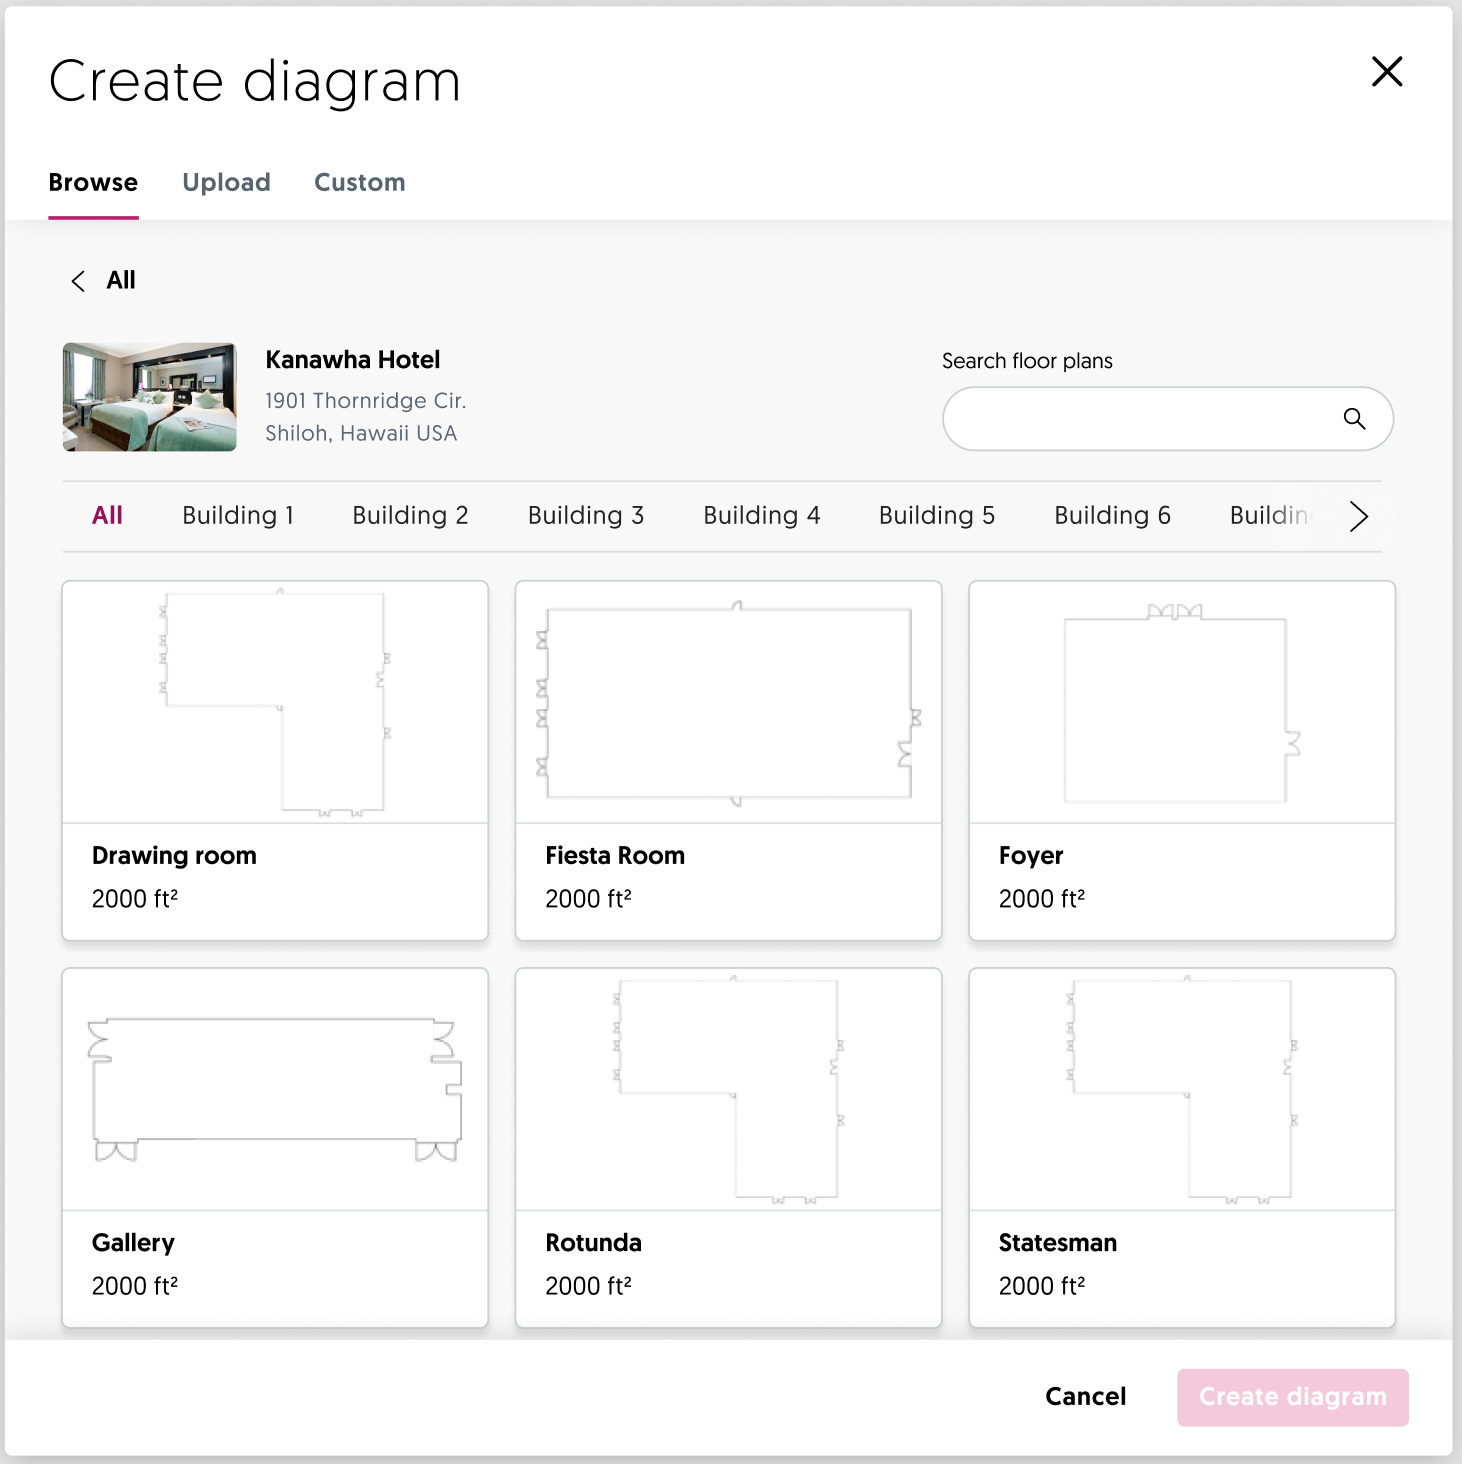Image resolution: width=1462 pixels, height=1464 pixels.
Task: Open the Custom tab
Action: point(359,182)
